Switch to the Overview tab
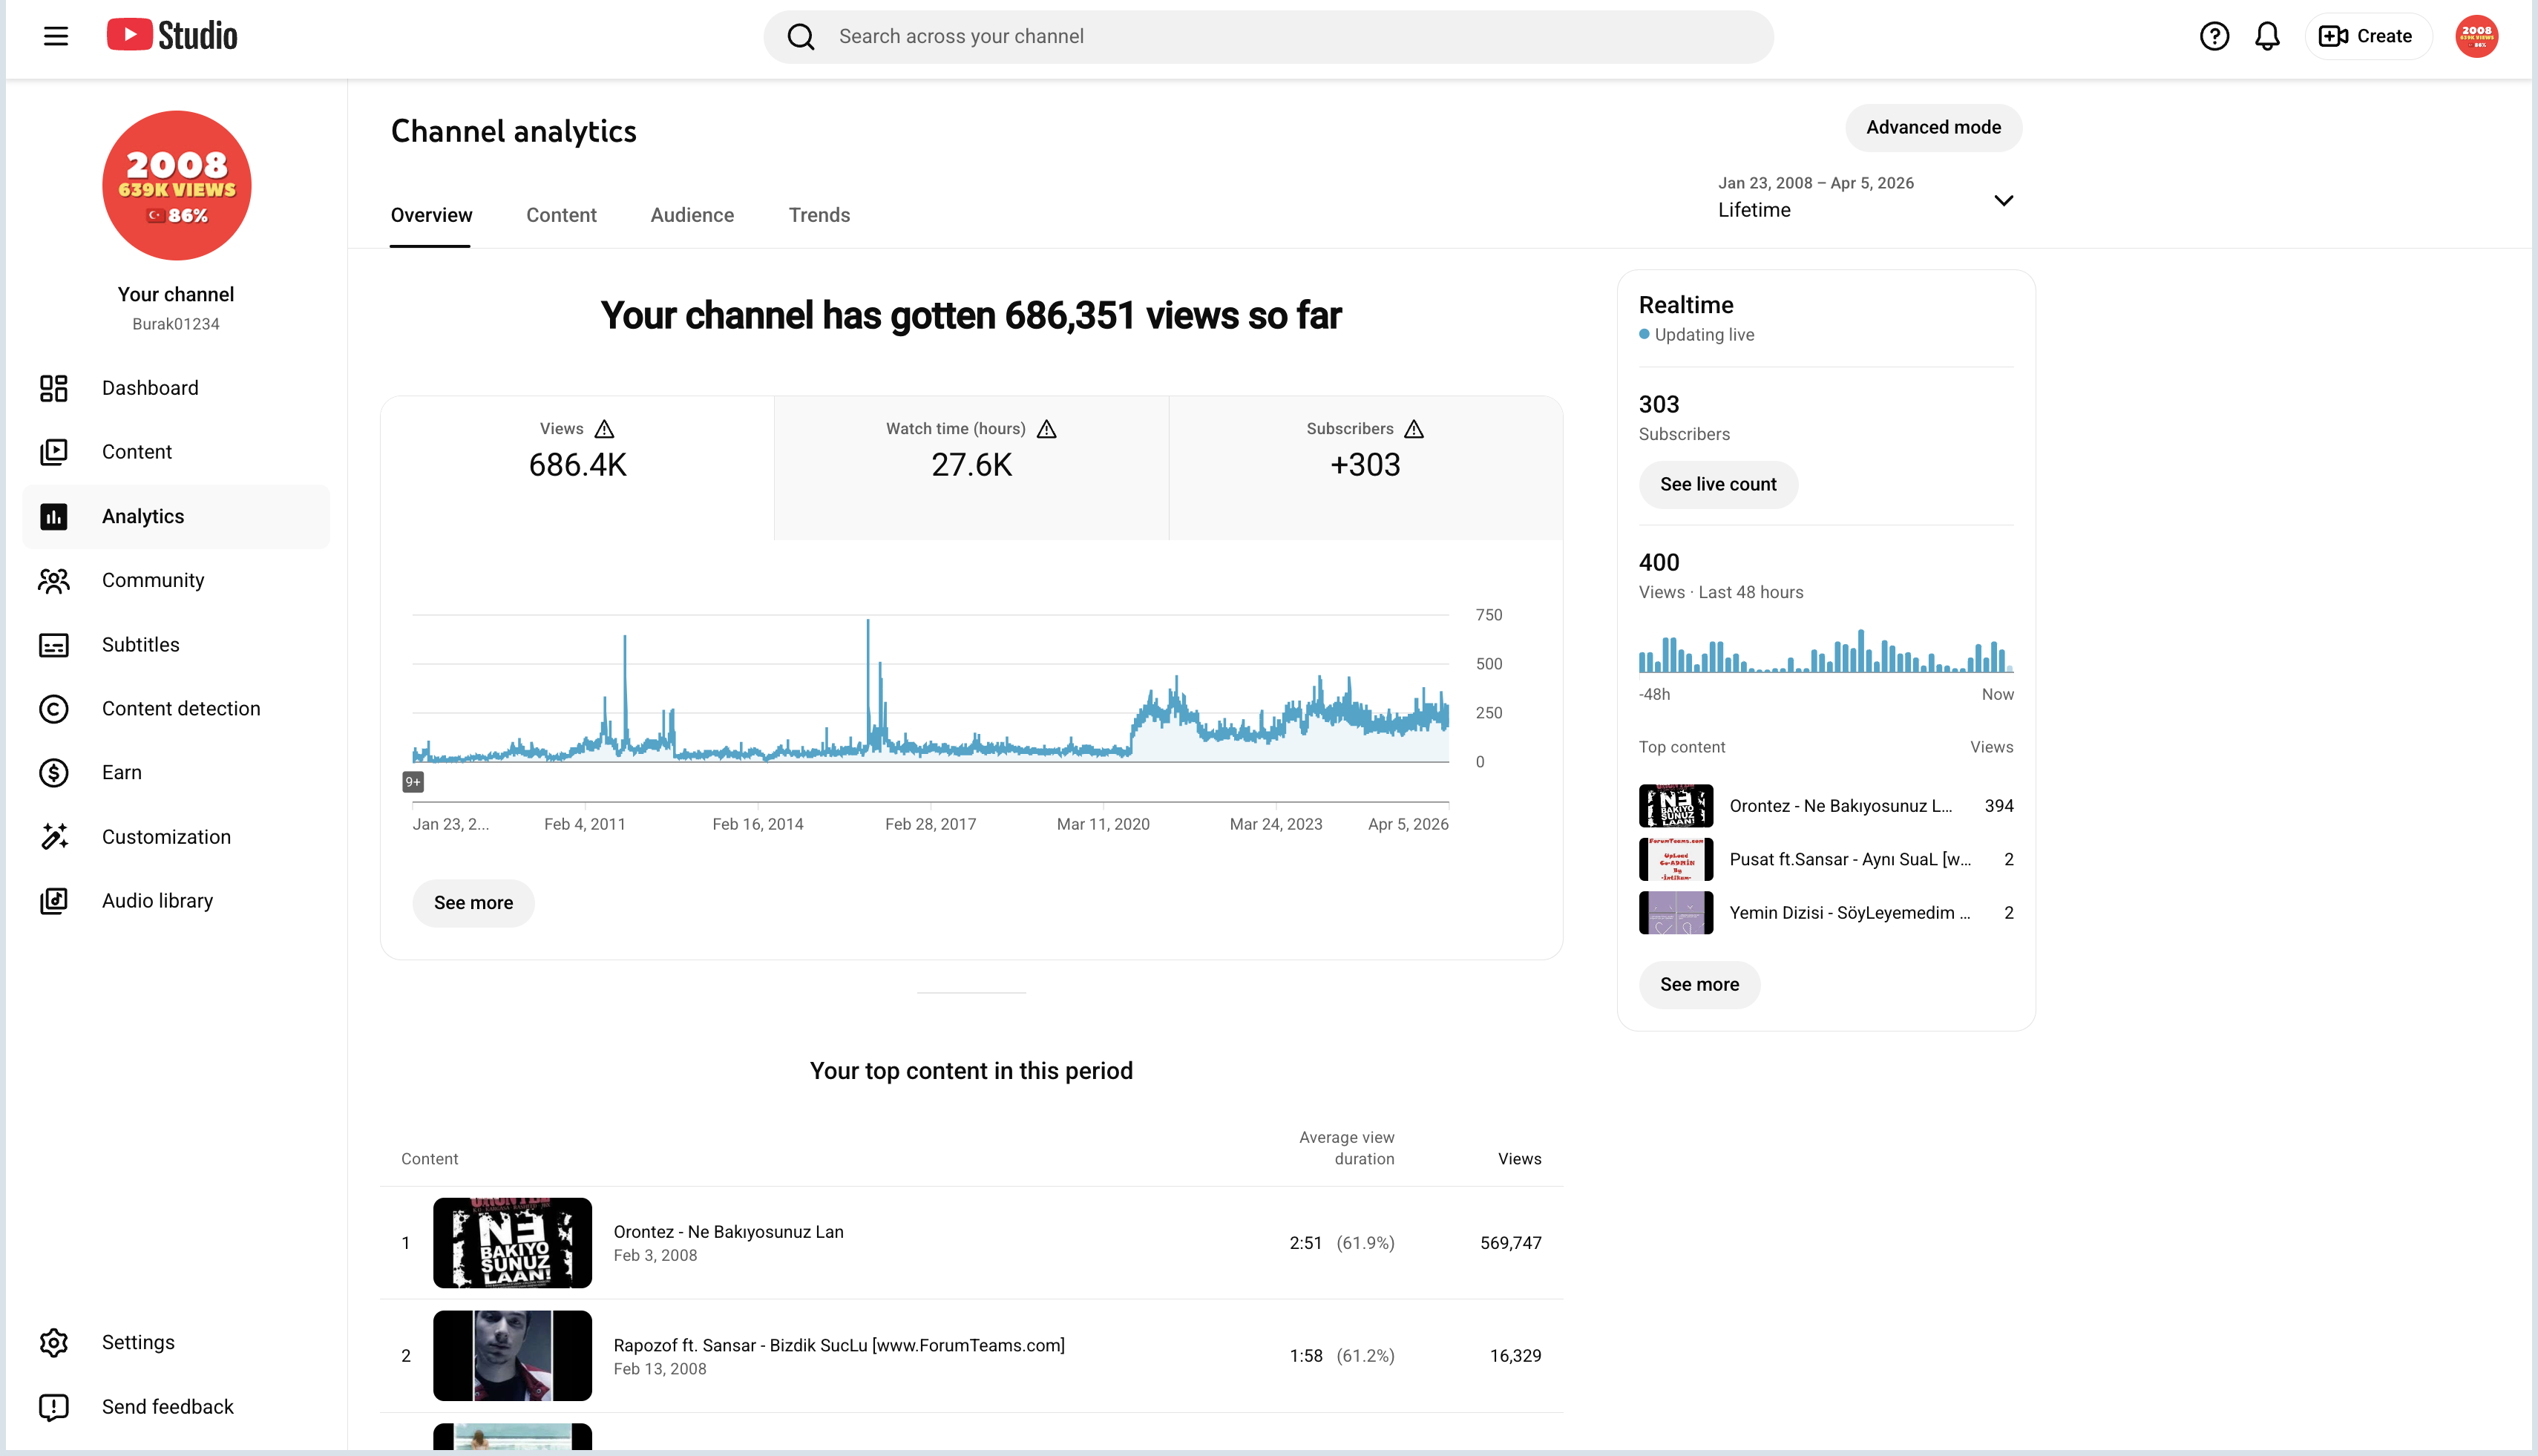 pyautogui.click(x=431, y=215)
